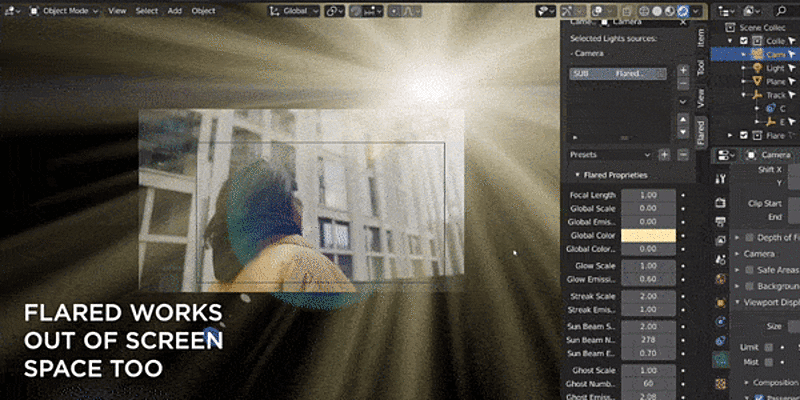Toggle selectability arrow for Light row
Screen dimensions: 800x400
(x=792, y=68)
